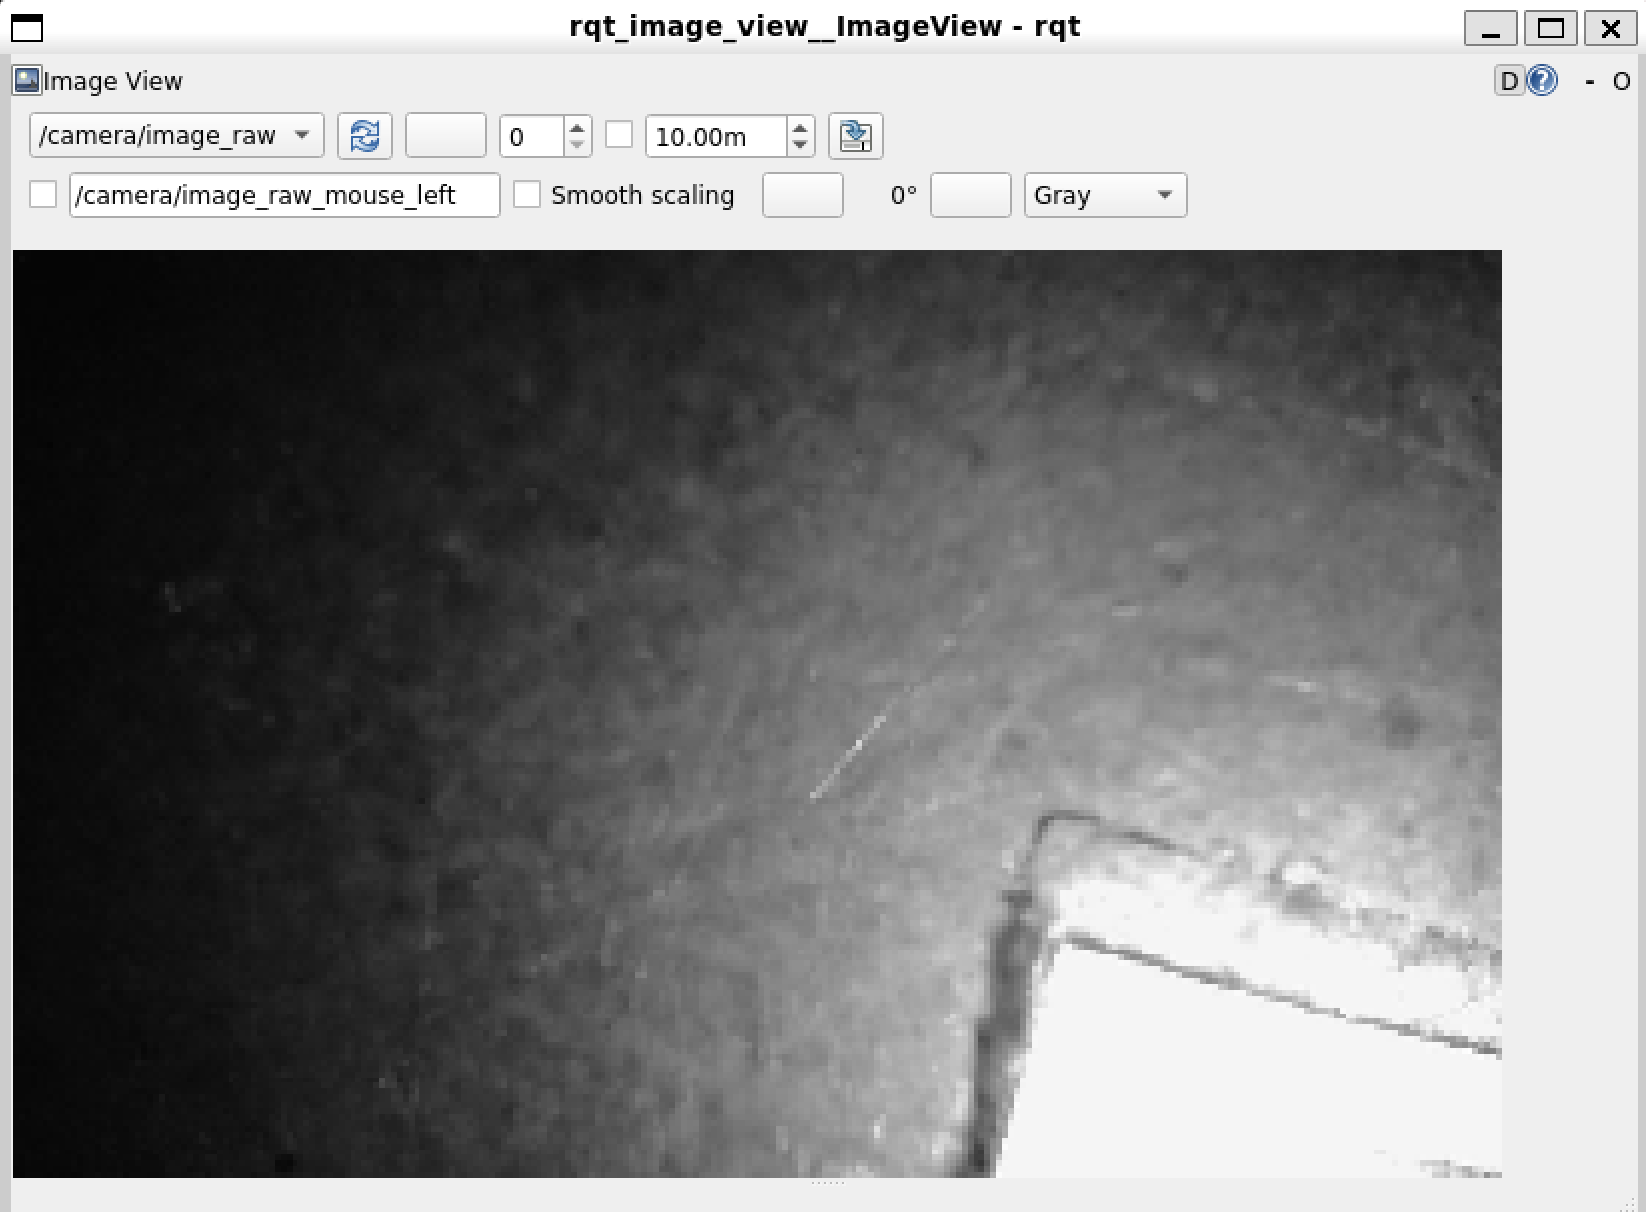Enable Smooth scaling checkbox
Image resolution: width=1646 pixels, height=1212 pixels.
click(527, 194)
